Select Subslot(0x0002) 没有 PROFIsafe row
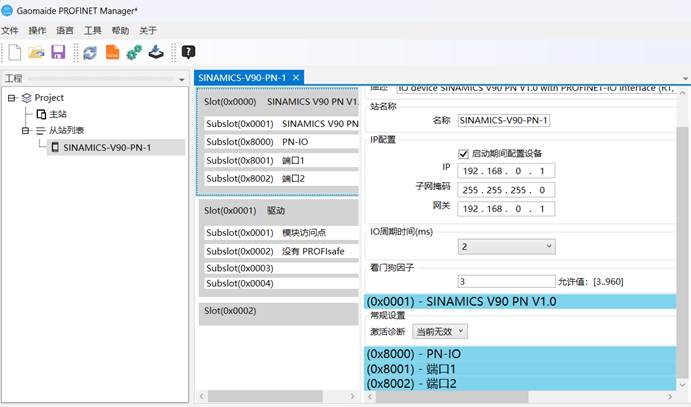The height and width of the screenshot is (407, 691). click(282, 251)
